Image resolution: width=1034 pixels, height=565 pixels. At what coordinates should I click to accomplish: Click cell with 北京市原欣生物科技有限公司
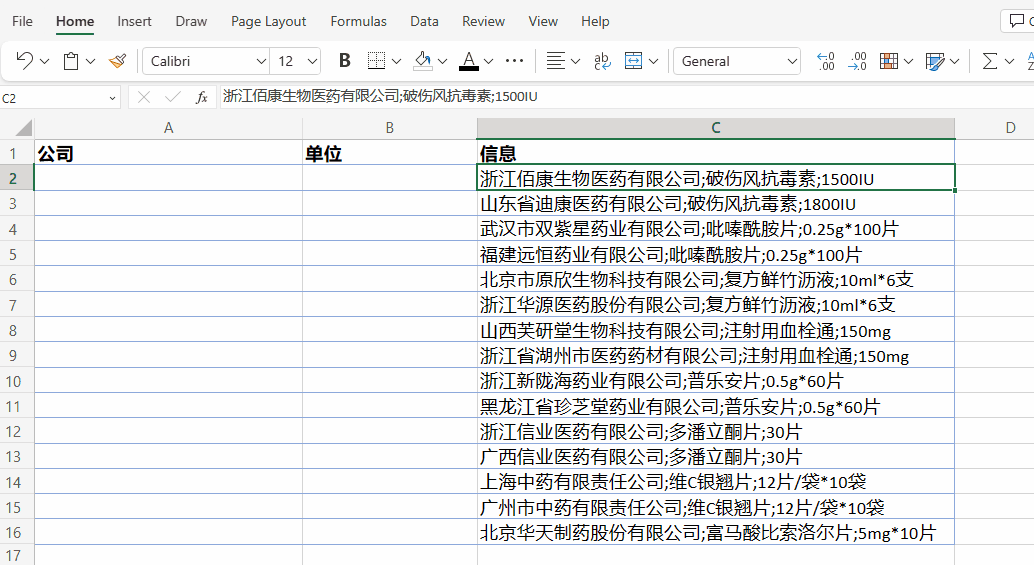click(x=715, y=280)
